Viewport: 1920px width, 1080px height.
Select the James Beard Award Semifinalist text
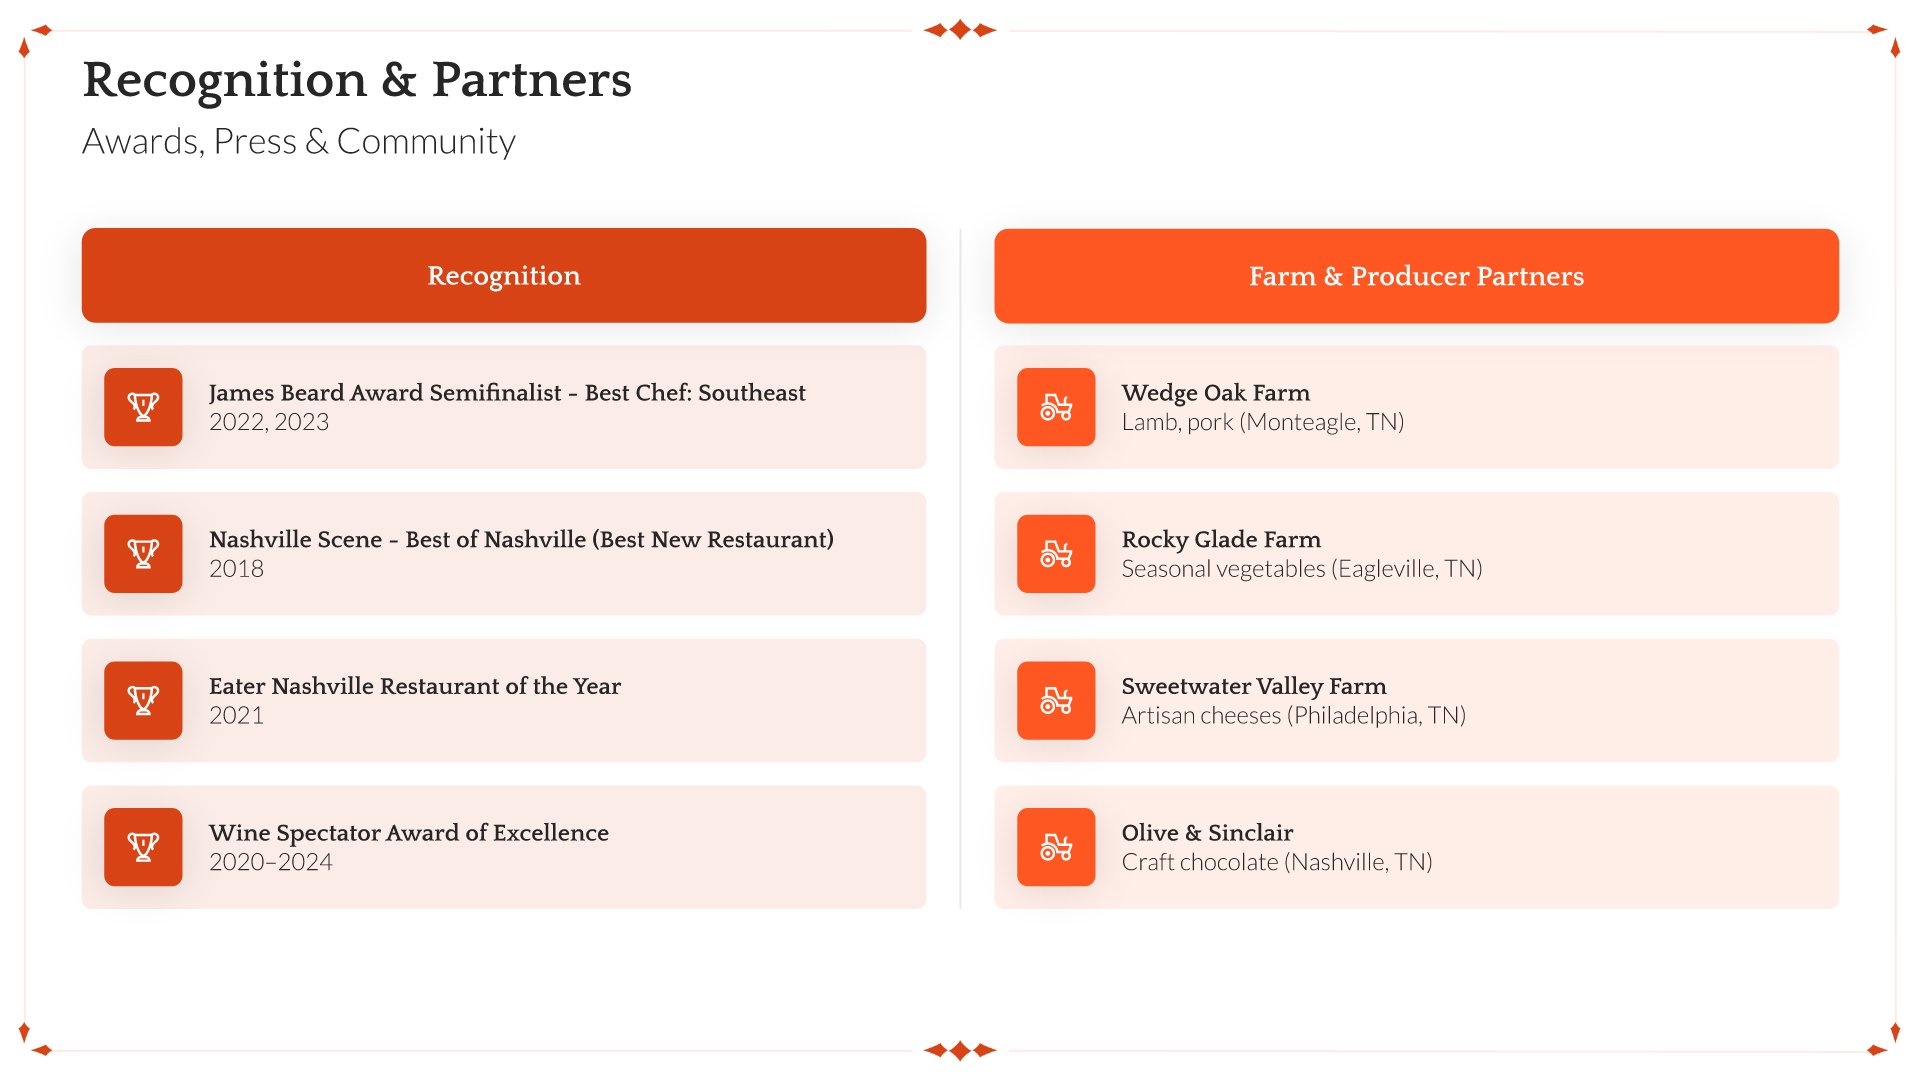click(x=507, y=393)
